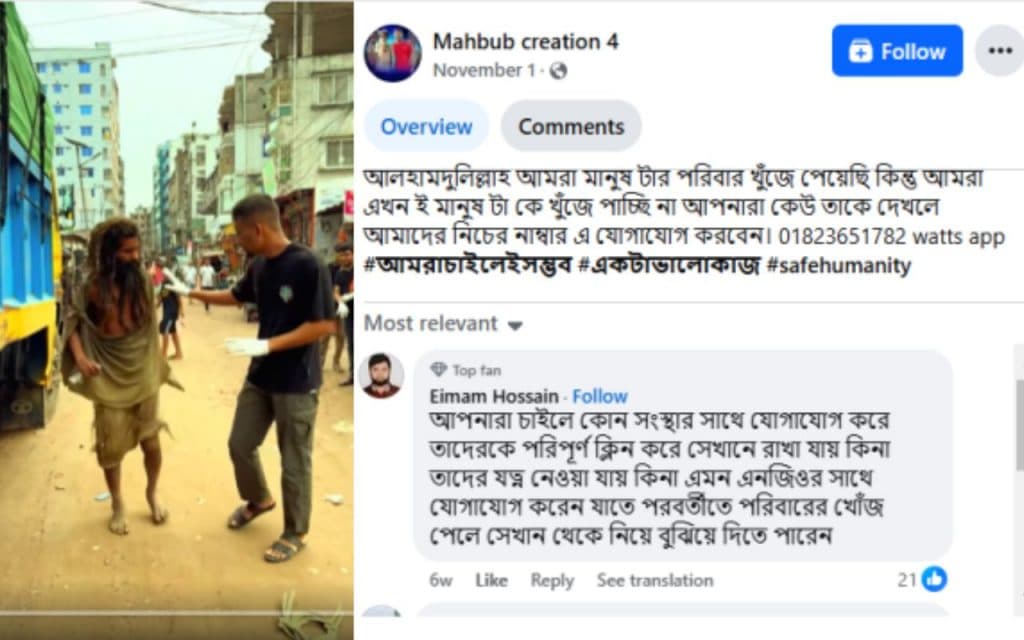Open the #আমরাচাইলেইসম্ভব hashtag
Viewport: 1024px width, 640px height.
pos(467,267)
